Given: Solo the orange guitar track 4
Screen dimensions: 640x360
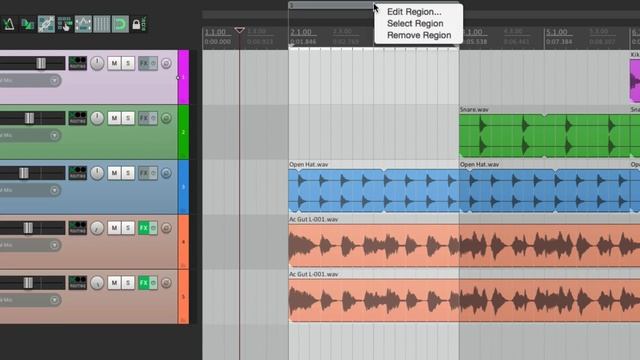Looking at the screenshot, I should pos(128,228).
